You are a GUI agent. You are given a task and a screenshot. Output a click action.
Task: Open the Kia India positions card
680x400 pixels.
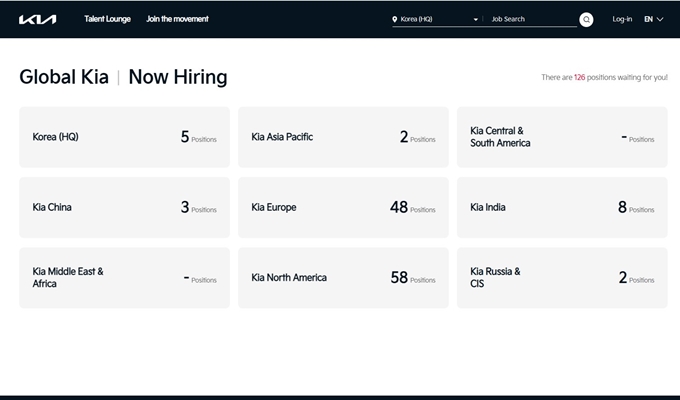(x=562, y=207)
